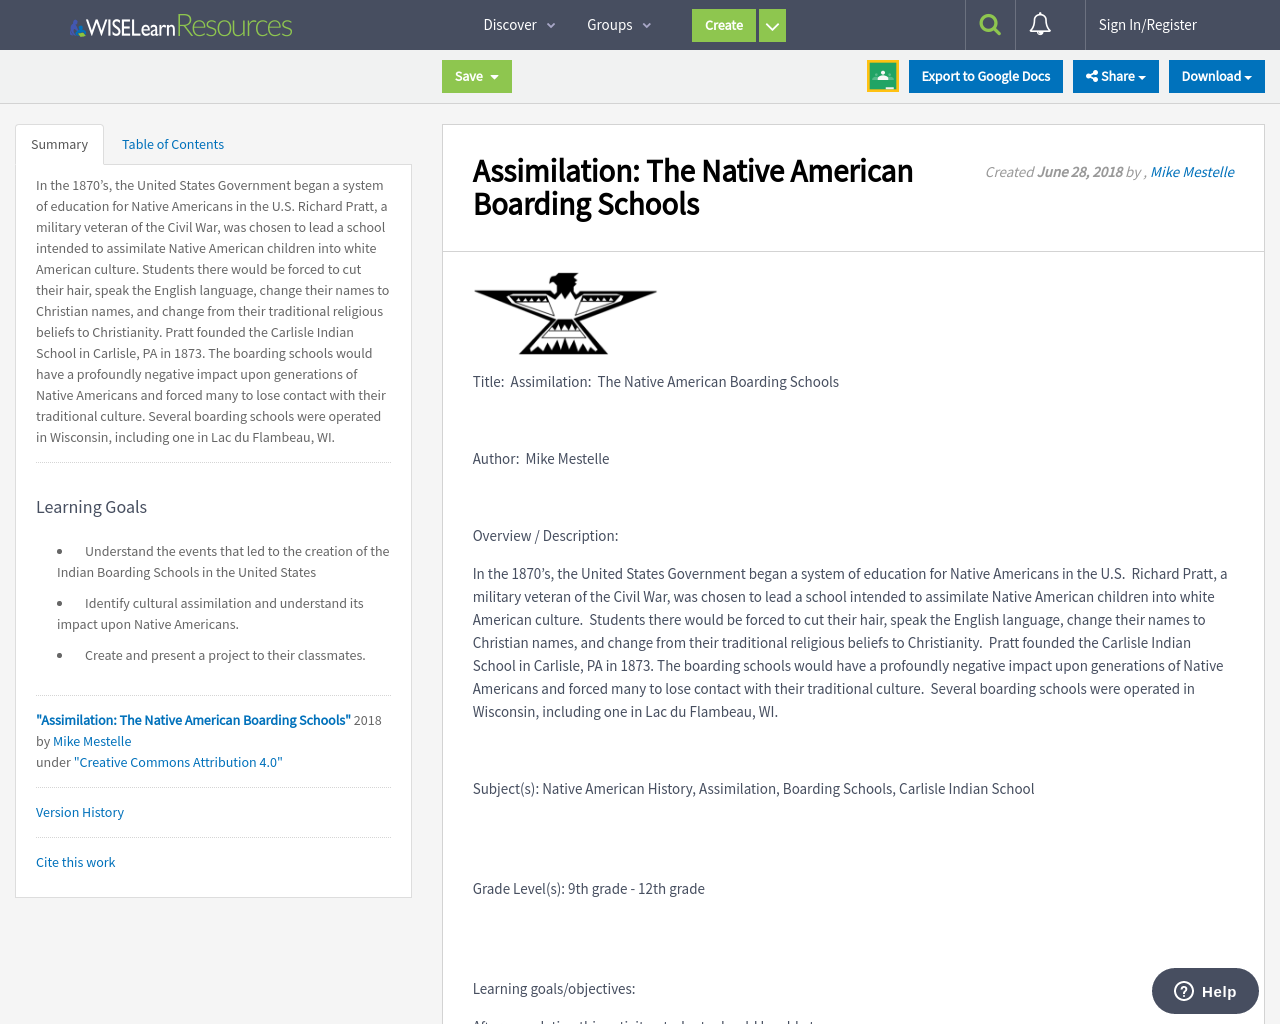Open author profile Mike Mestelle
The height and width of the screenshot is (1024, 1280).
[1191, 170]
